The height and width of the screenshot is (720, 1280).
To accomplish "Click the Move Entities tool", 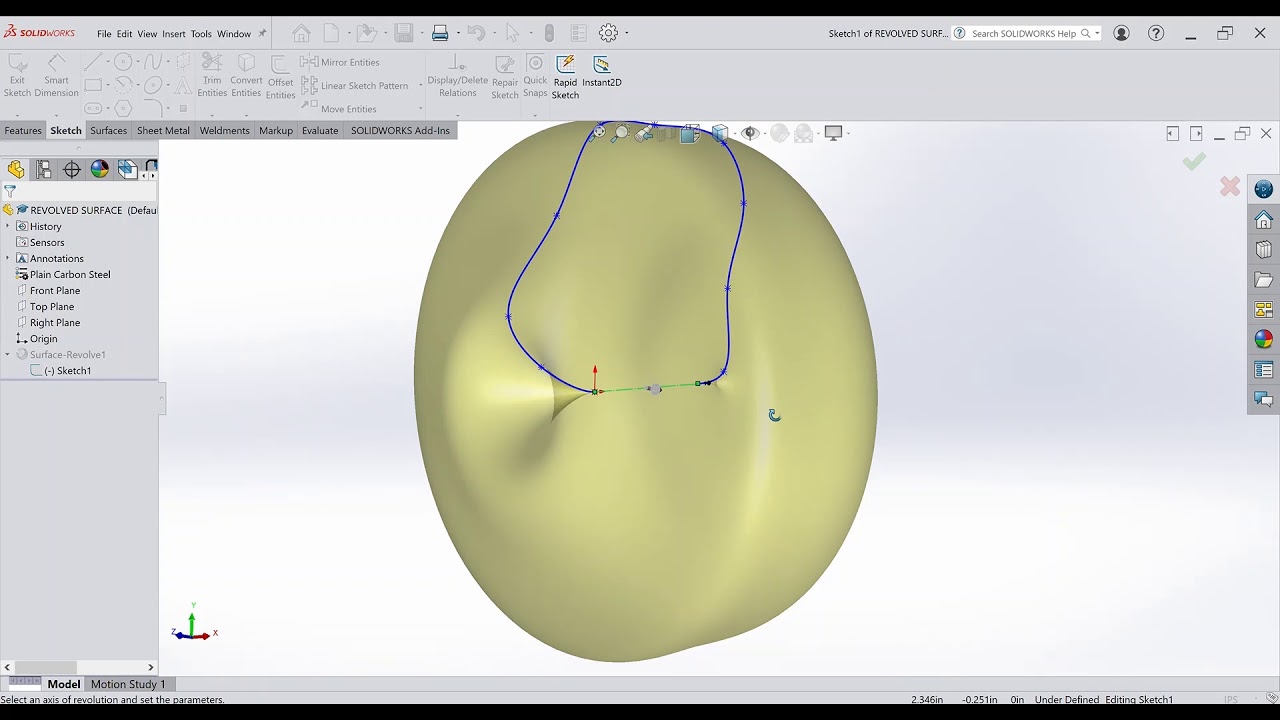I will click(339, 109).
